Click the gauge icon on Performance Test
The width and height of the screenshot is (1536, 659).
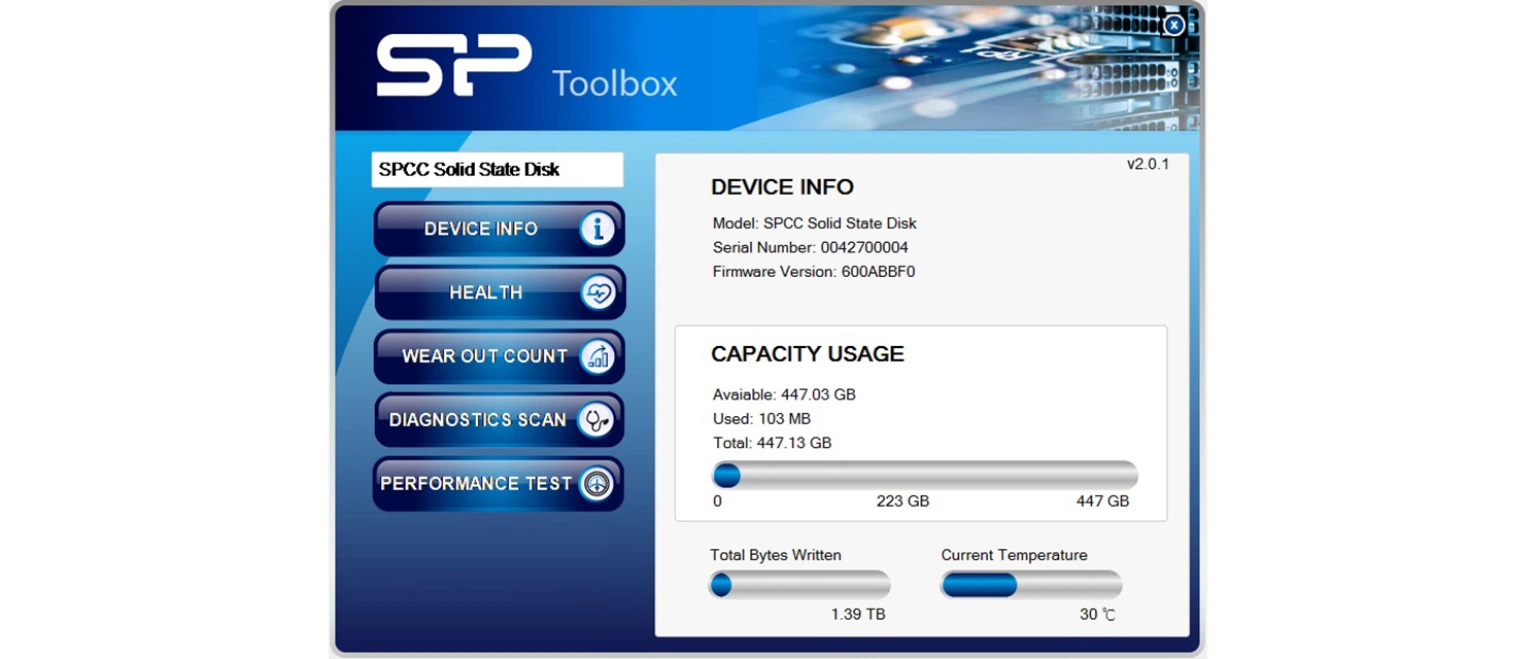(596, 484)
